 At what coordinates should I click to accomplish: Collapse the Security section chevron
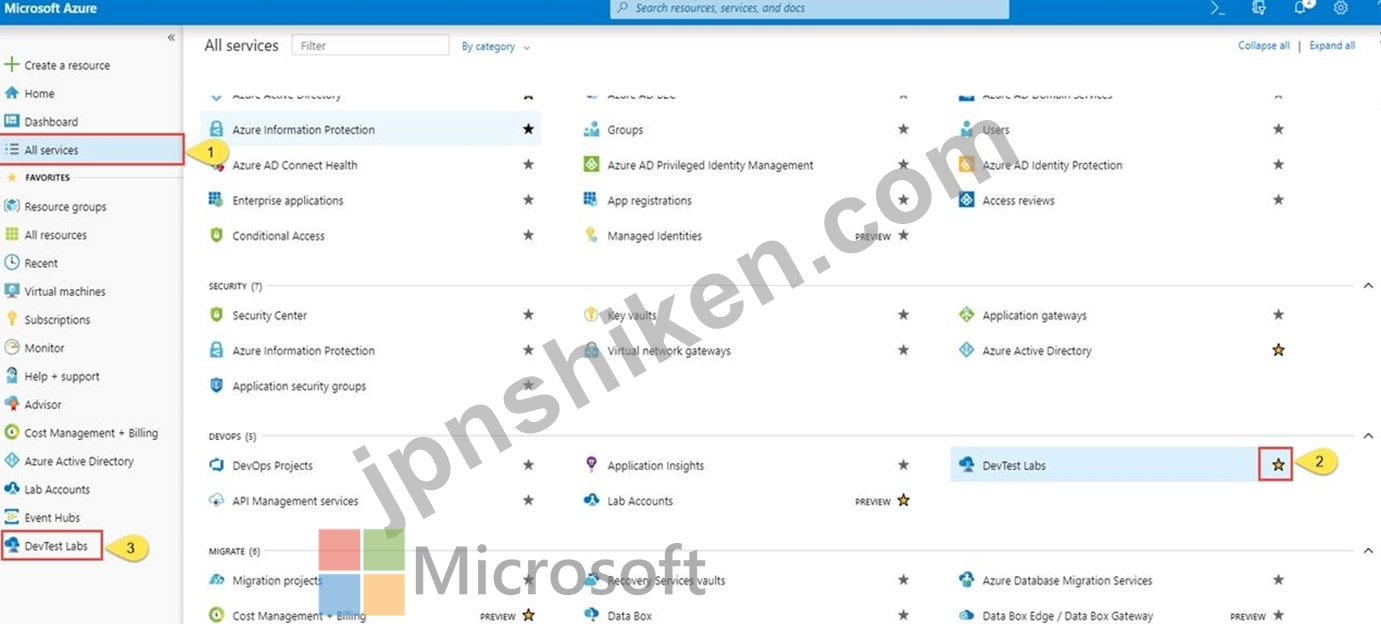[1368, 286]
